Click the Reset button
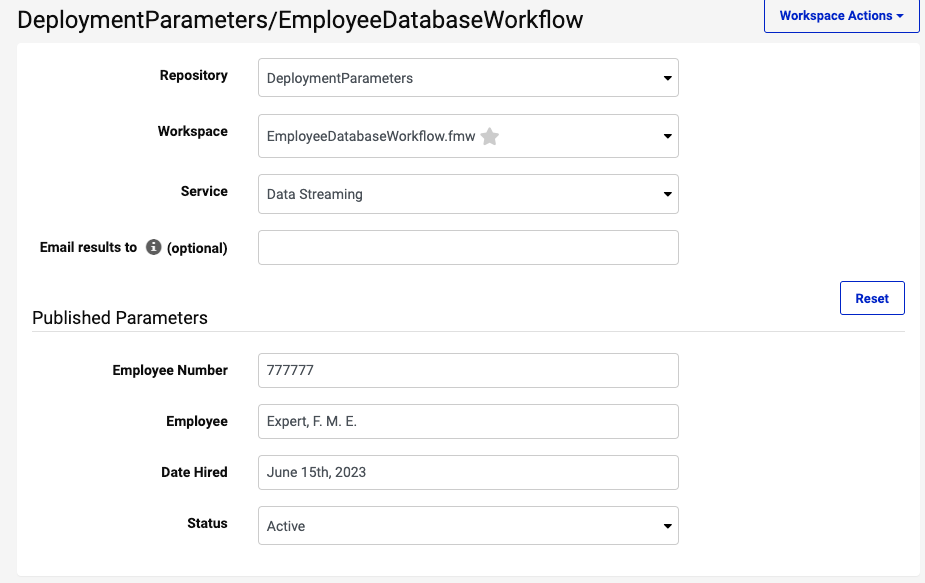Screen dimensions: 925x583 pyautogui.click(x=872, y=298)
